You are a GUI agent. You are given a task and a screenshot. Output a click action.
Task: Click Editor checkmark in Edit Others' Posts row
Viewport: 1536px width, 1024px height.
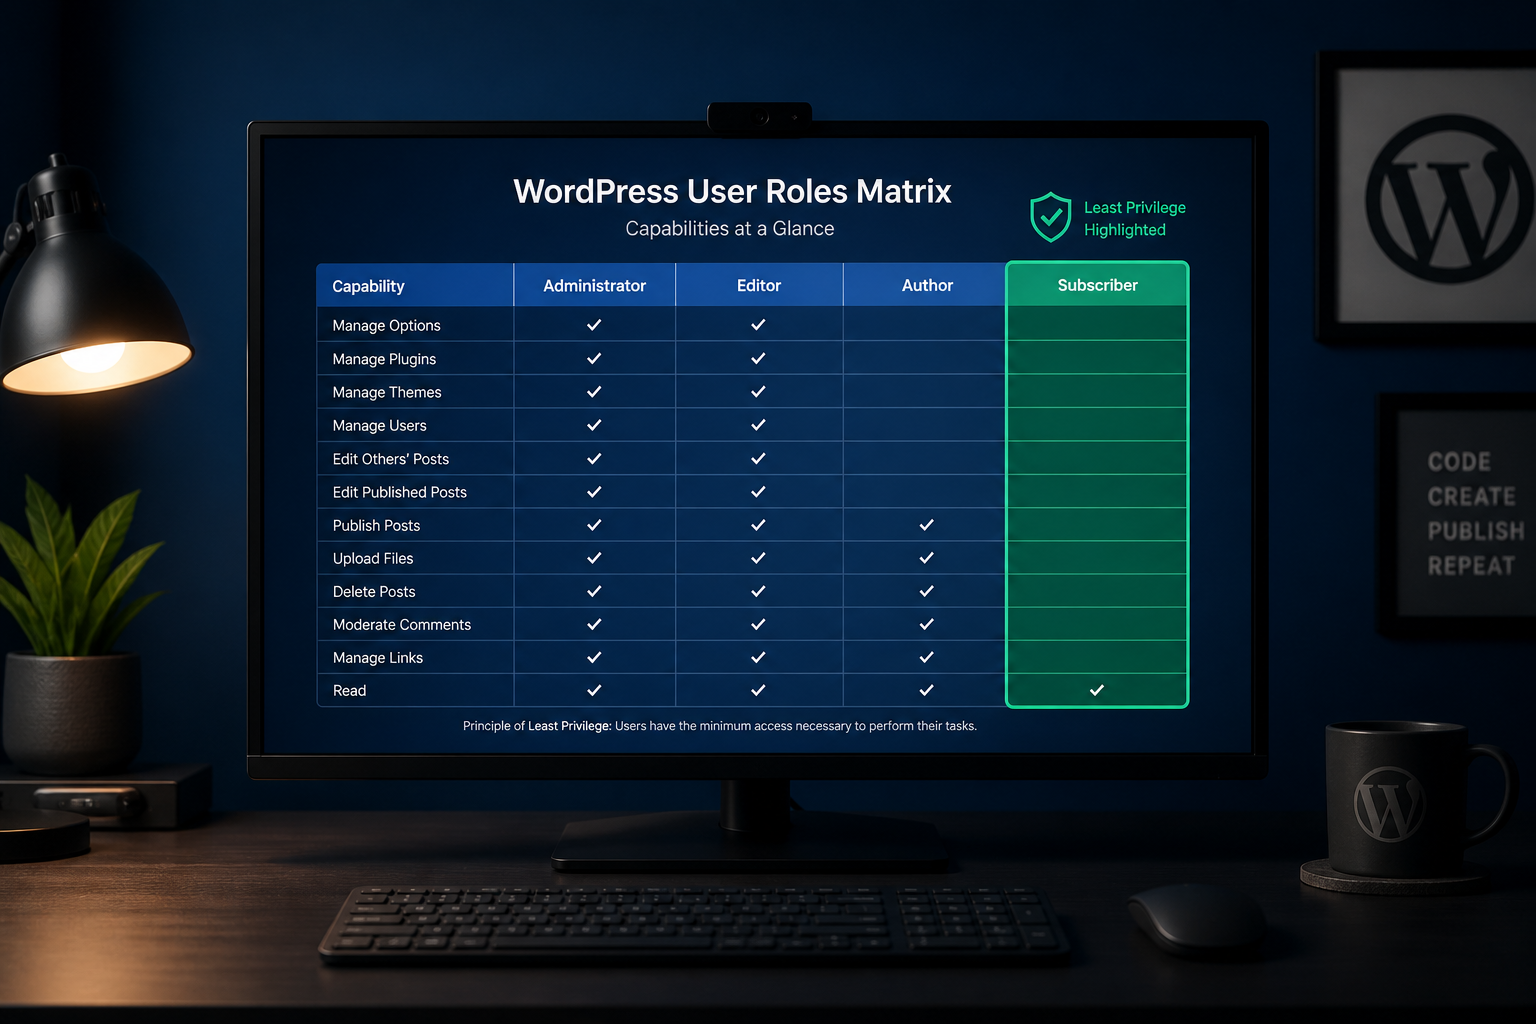point(758,458)
